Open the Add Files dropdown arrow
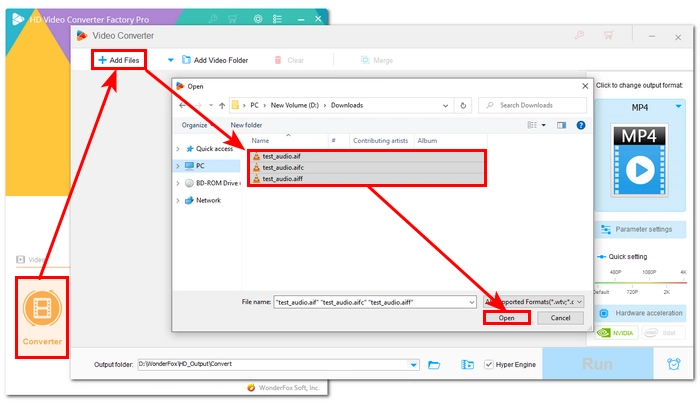 tap(170, 60)
